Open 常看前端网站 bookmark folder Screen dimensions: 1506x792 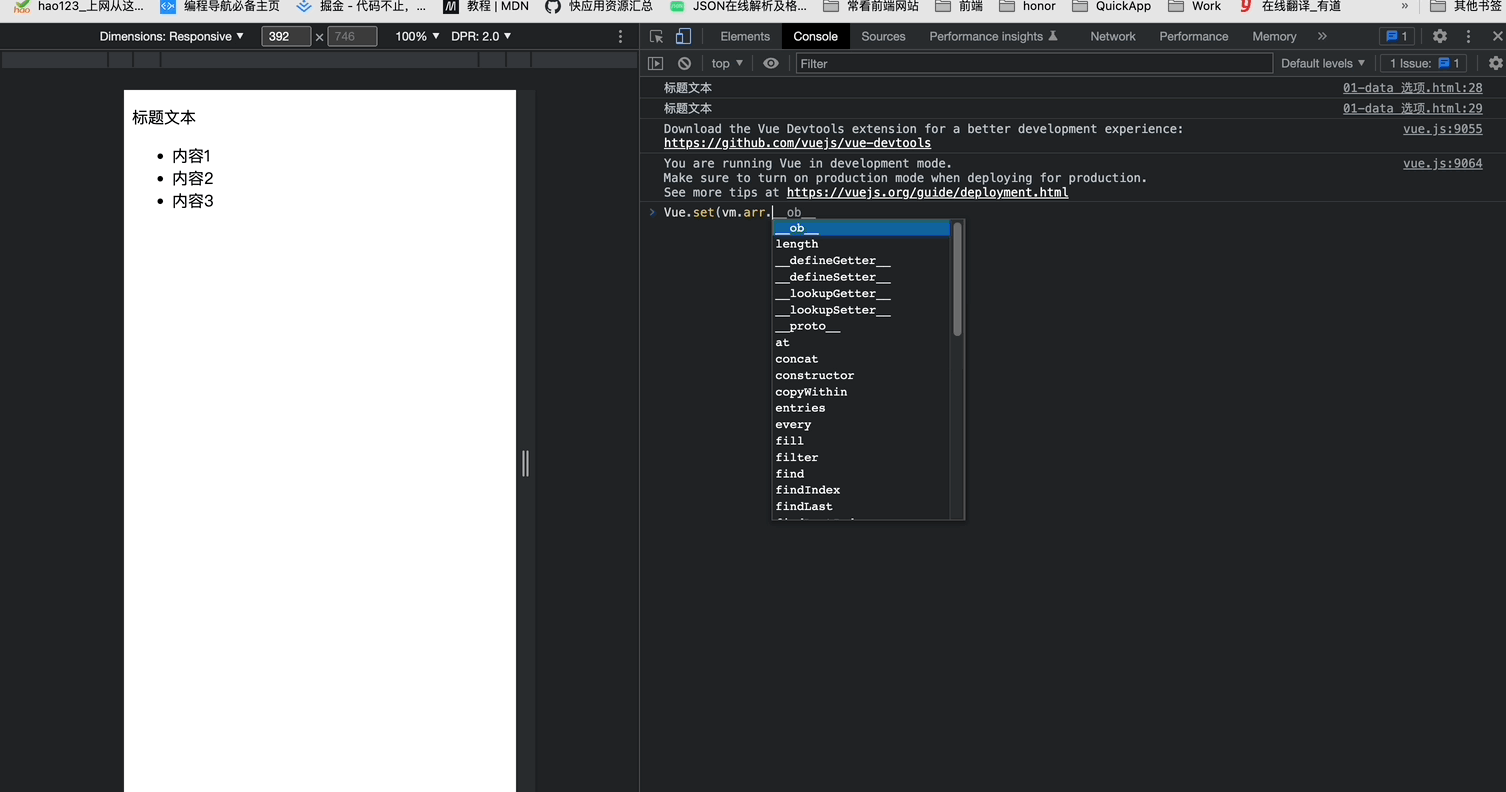click(871, 6)
